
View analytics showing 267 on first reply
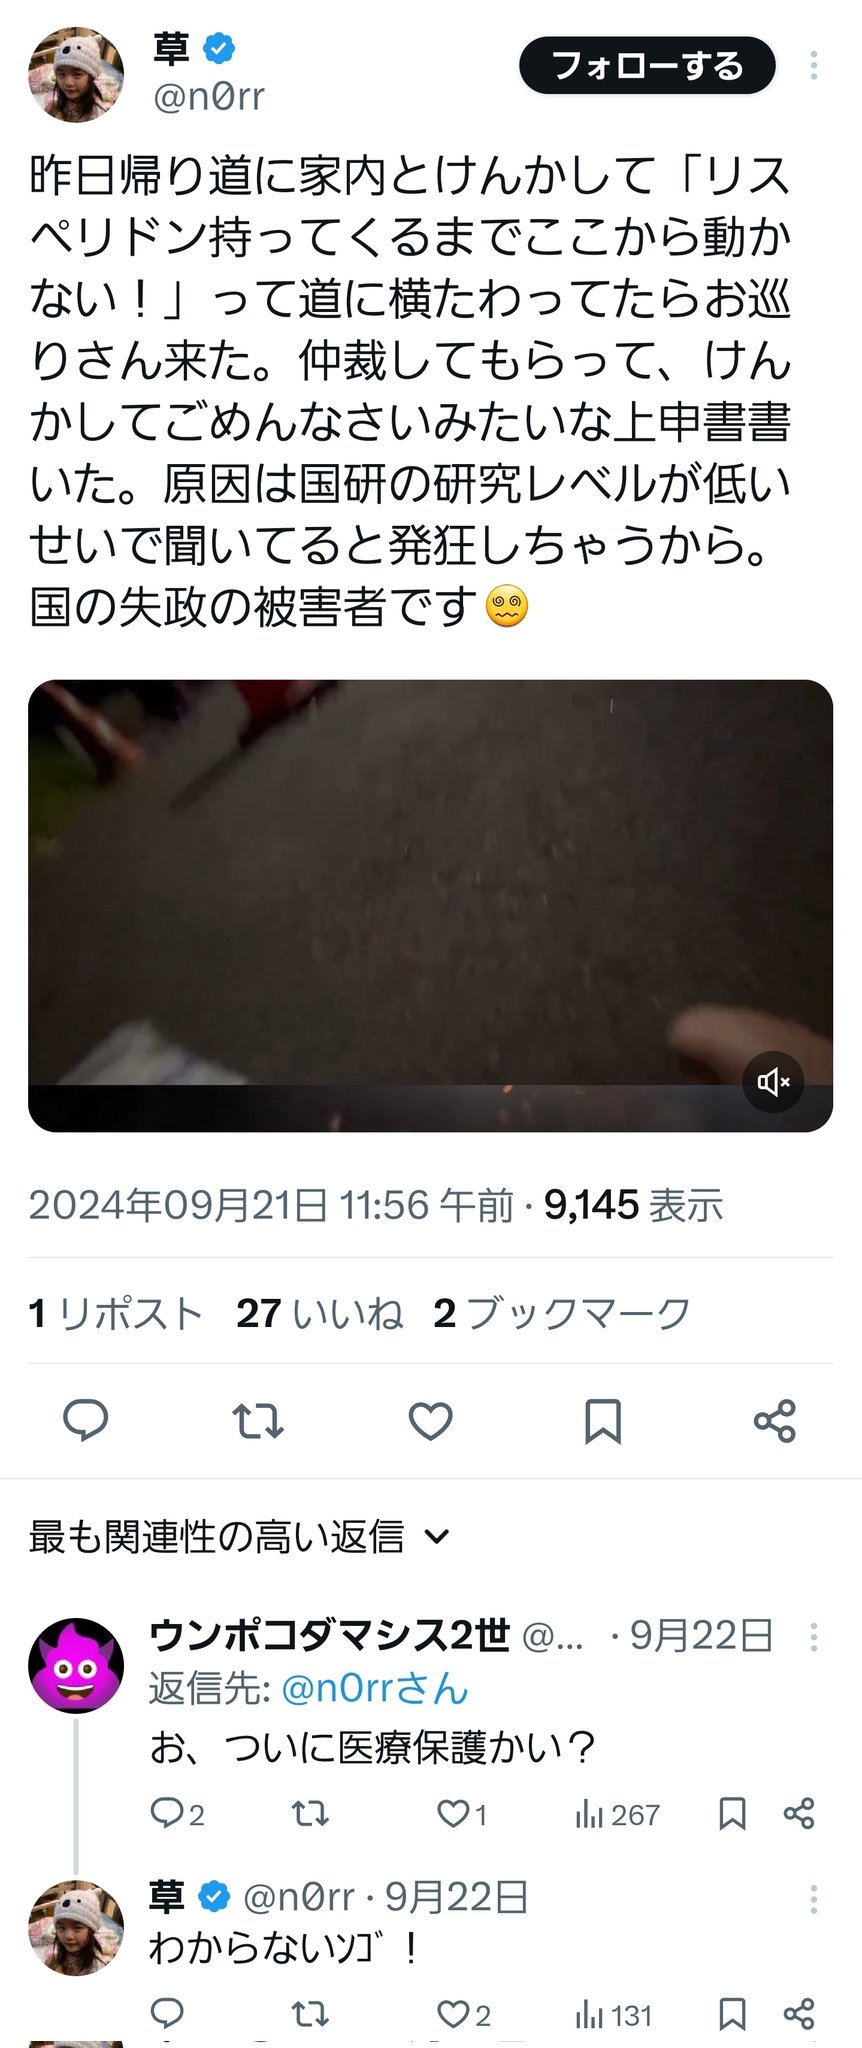[618, 1814]
